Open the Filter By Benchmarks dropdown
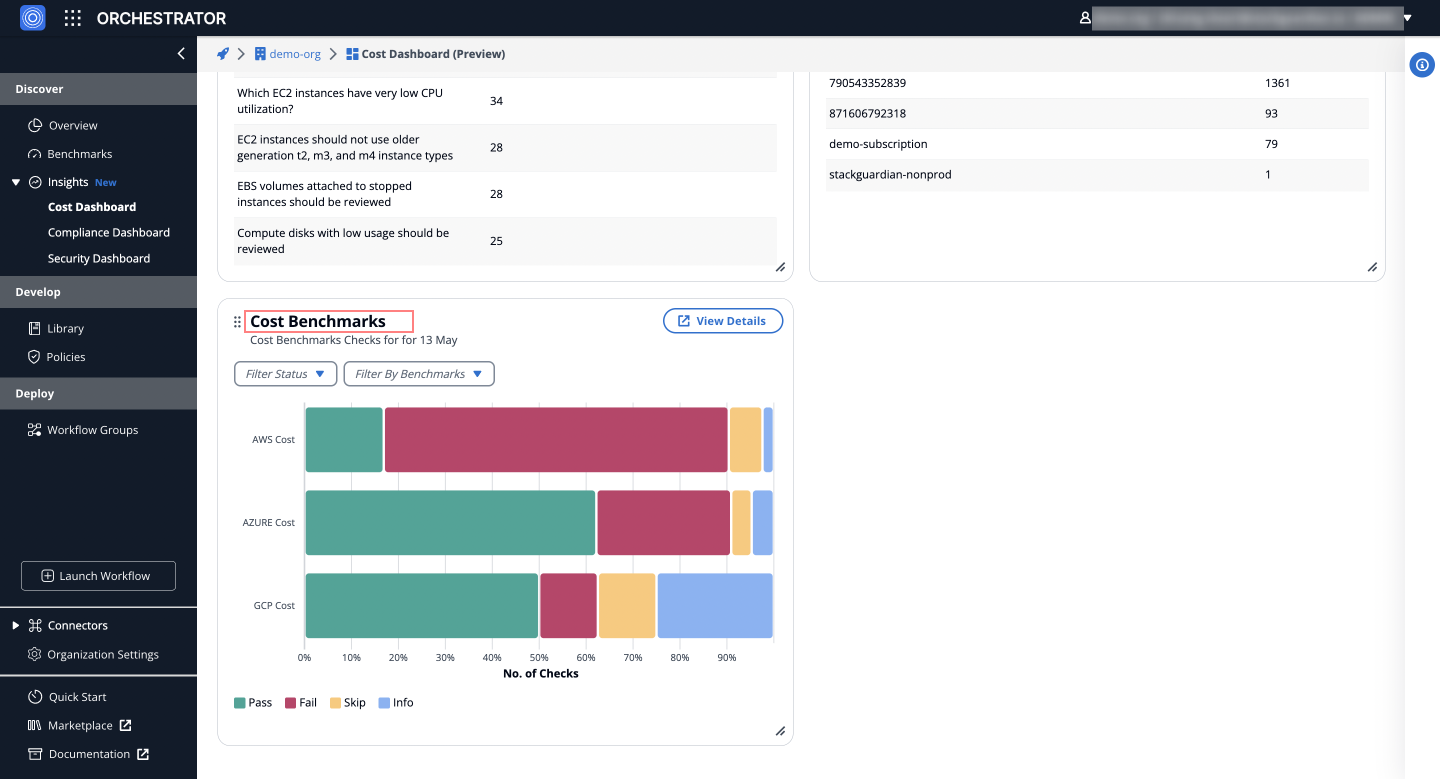Viewport: 1440px width, 779px height. click(x=419, y=373)
